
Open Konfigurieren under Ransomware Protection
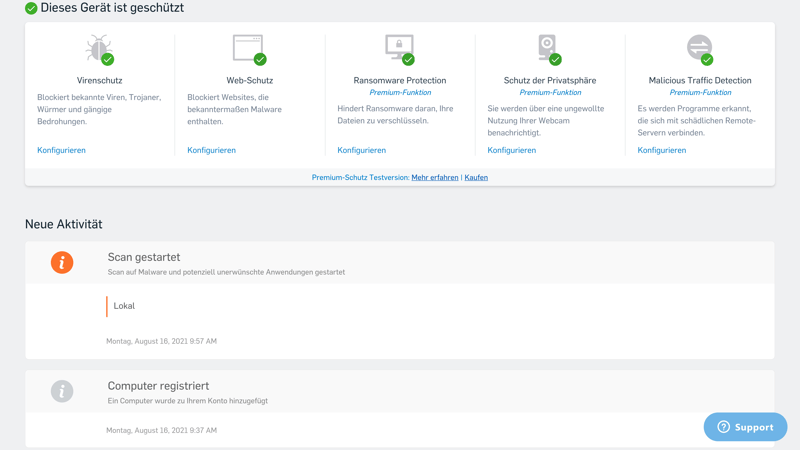click(x=361, y=150)
